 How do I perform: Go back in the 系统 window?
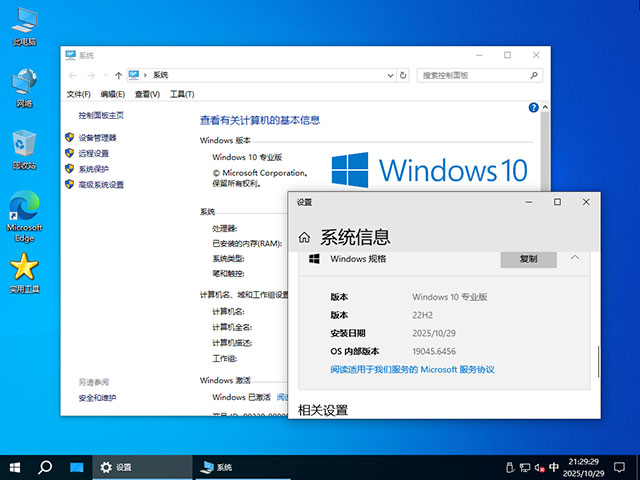click(x=73, y=76)
